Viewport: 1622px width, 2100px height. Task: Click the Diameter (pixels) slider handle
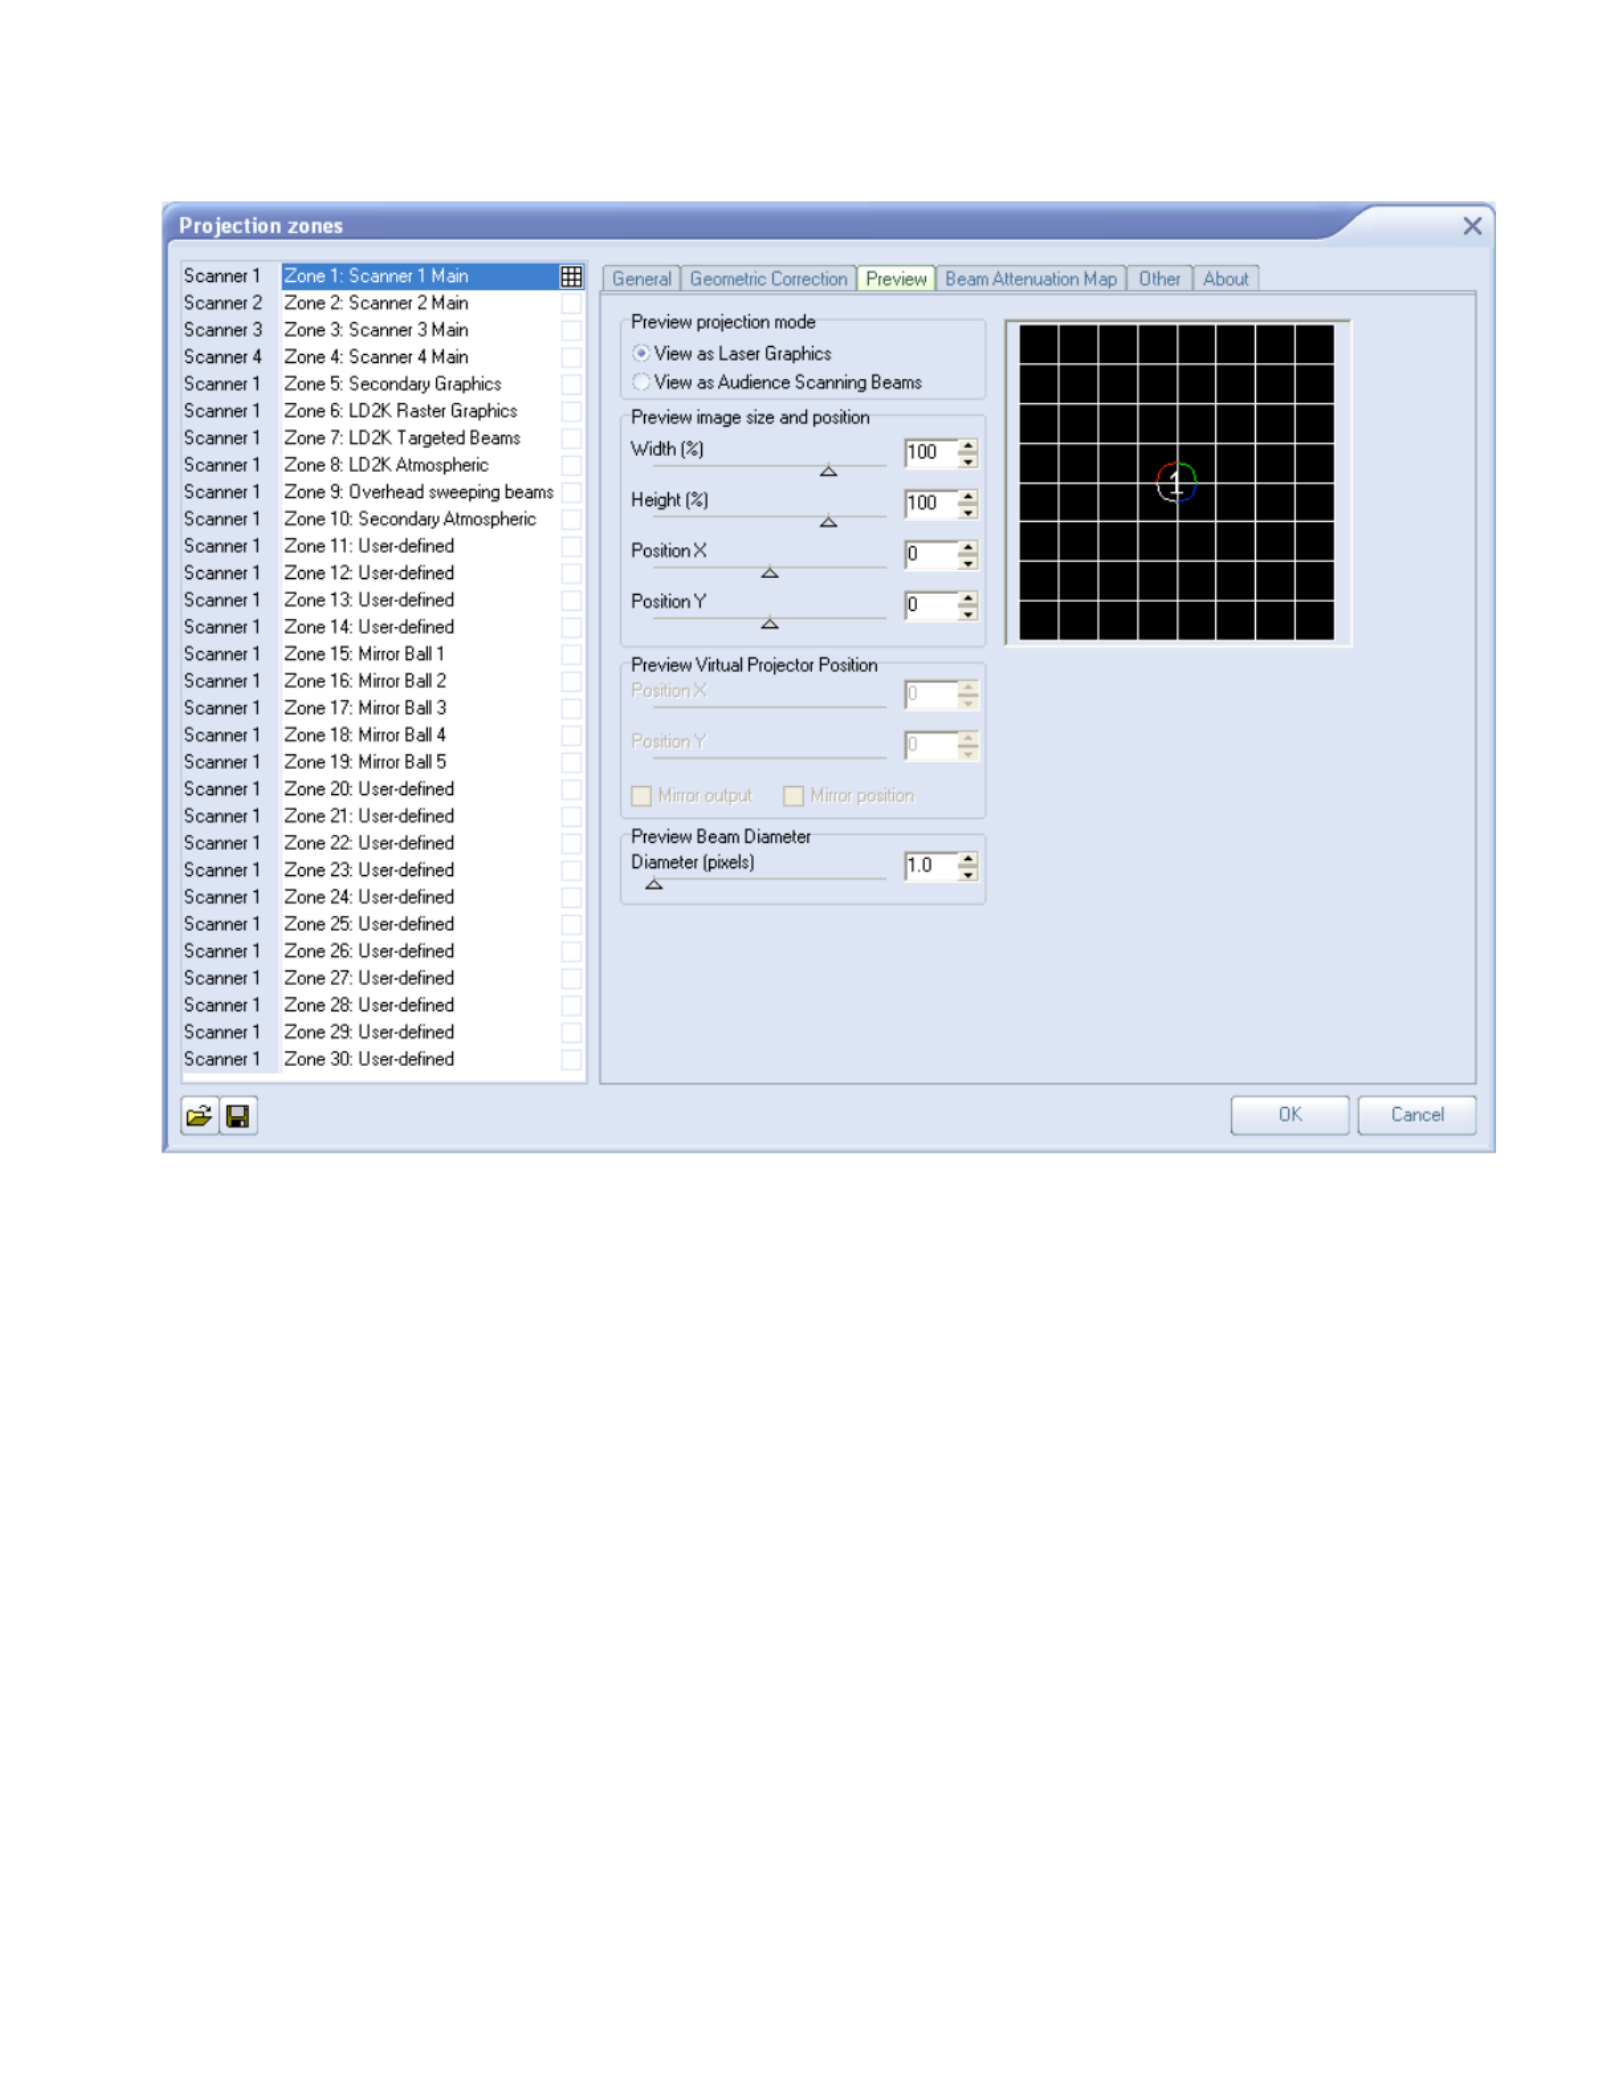point(653,884)
